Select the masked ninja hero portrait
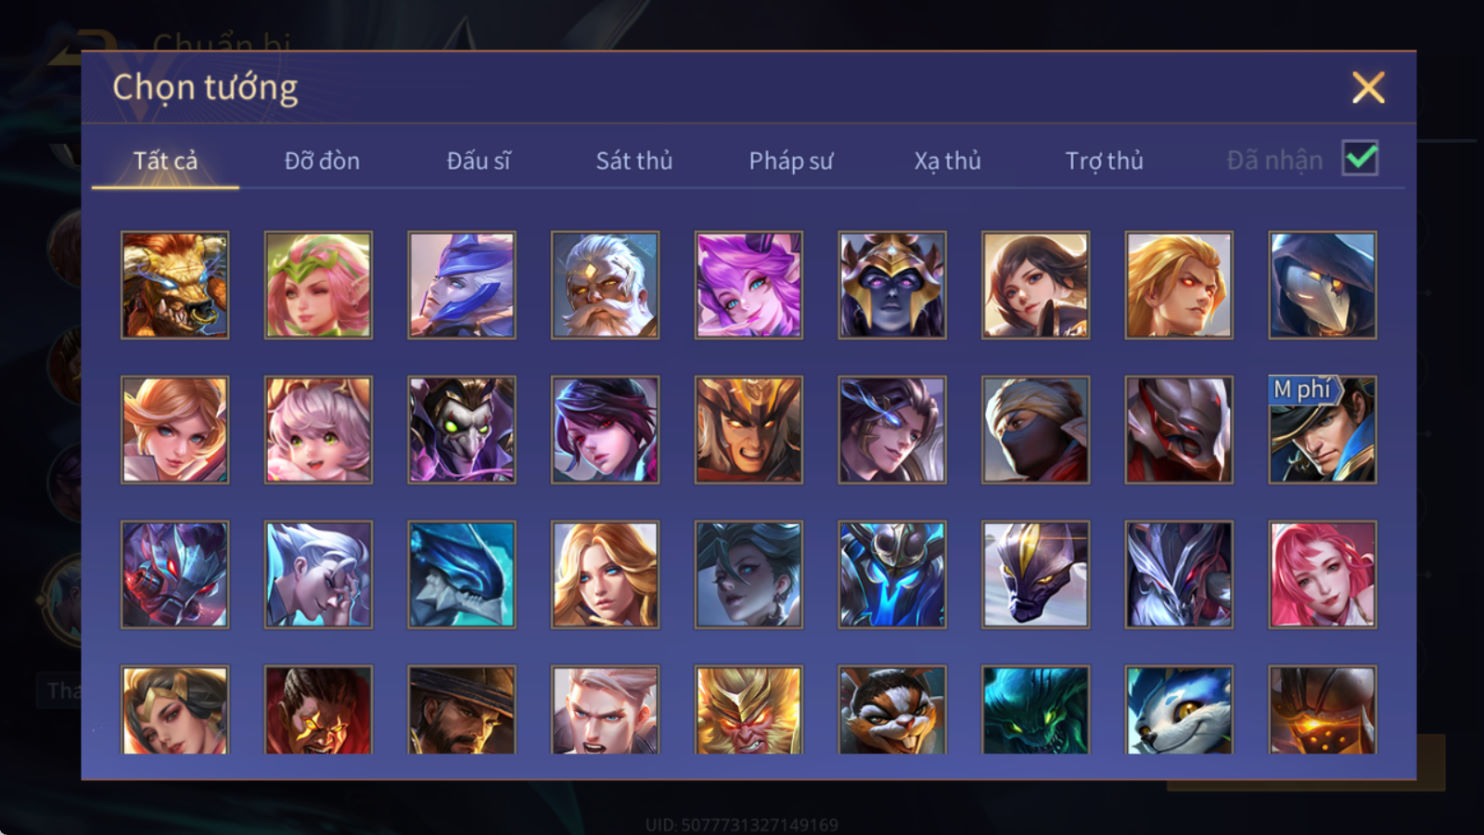1484x835 pixels. (x=1035, y=430)
